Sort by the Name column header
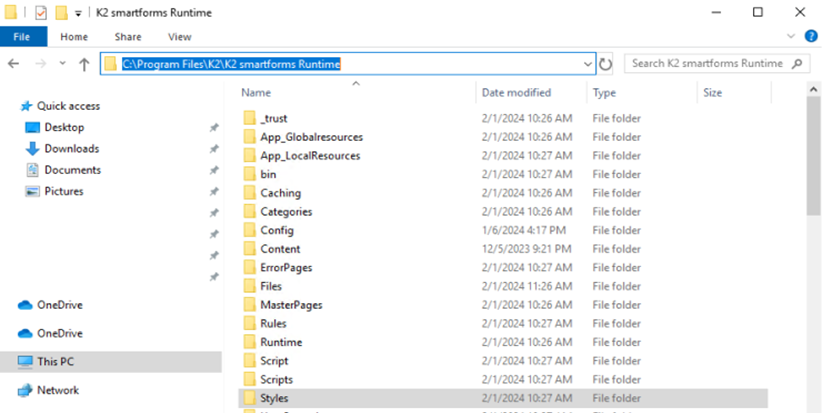Viewport: 822px width, 413px height. click(x=256, y=93)
